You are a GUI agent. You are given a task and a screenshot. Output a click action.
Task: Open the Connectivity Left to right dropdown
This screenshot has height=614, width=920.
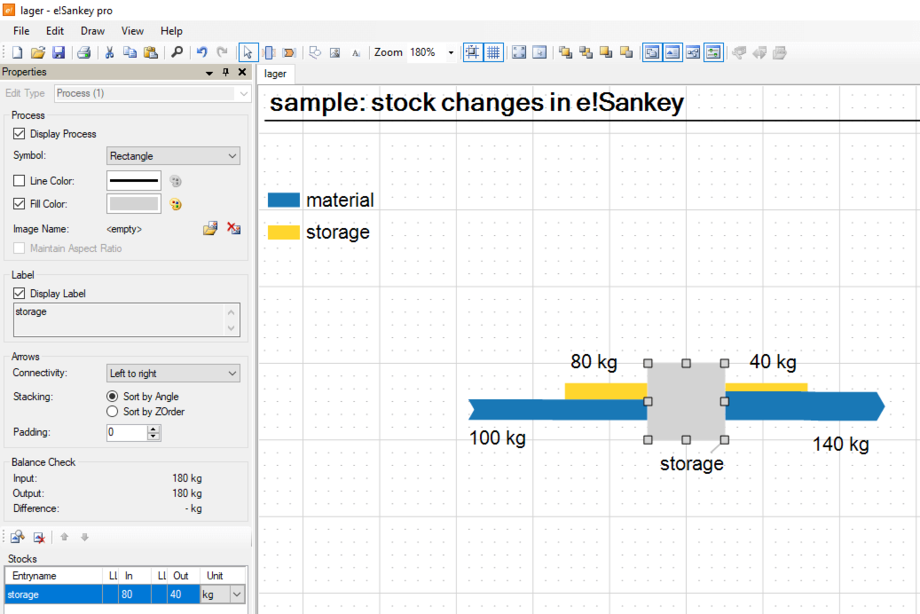[173, 373]
